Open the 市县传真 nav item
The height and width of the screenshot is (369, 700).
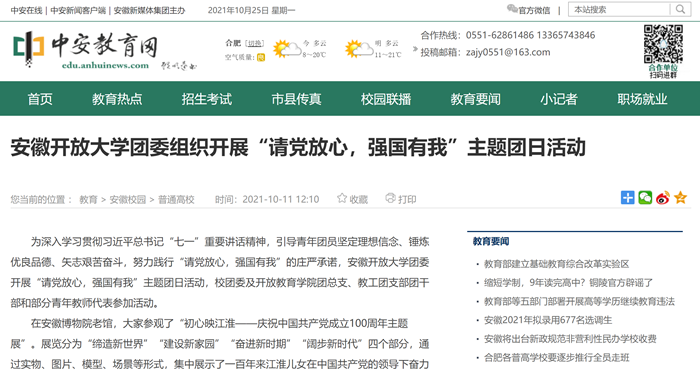tap(296, 99)
